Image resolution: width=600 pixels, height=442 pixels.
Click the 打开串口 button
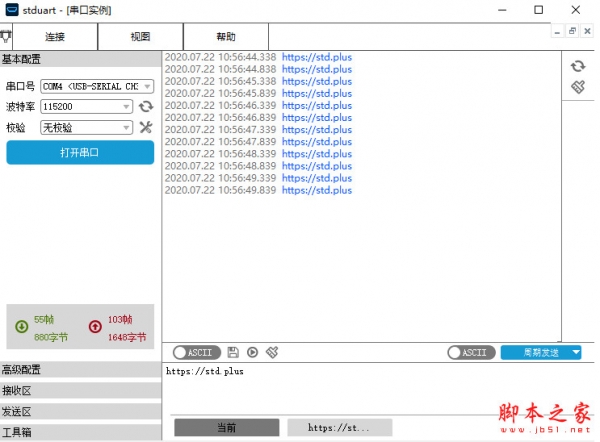click(x=80, y=153)
